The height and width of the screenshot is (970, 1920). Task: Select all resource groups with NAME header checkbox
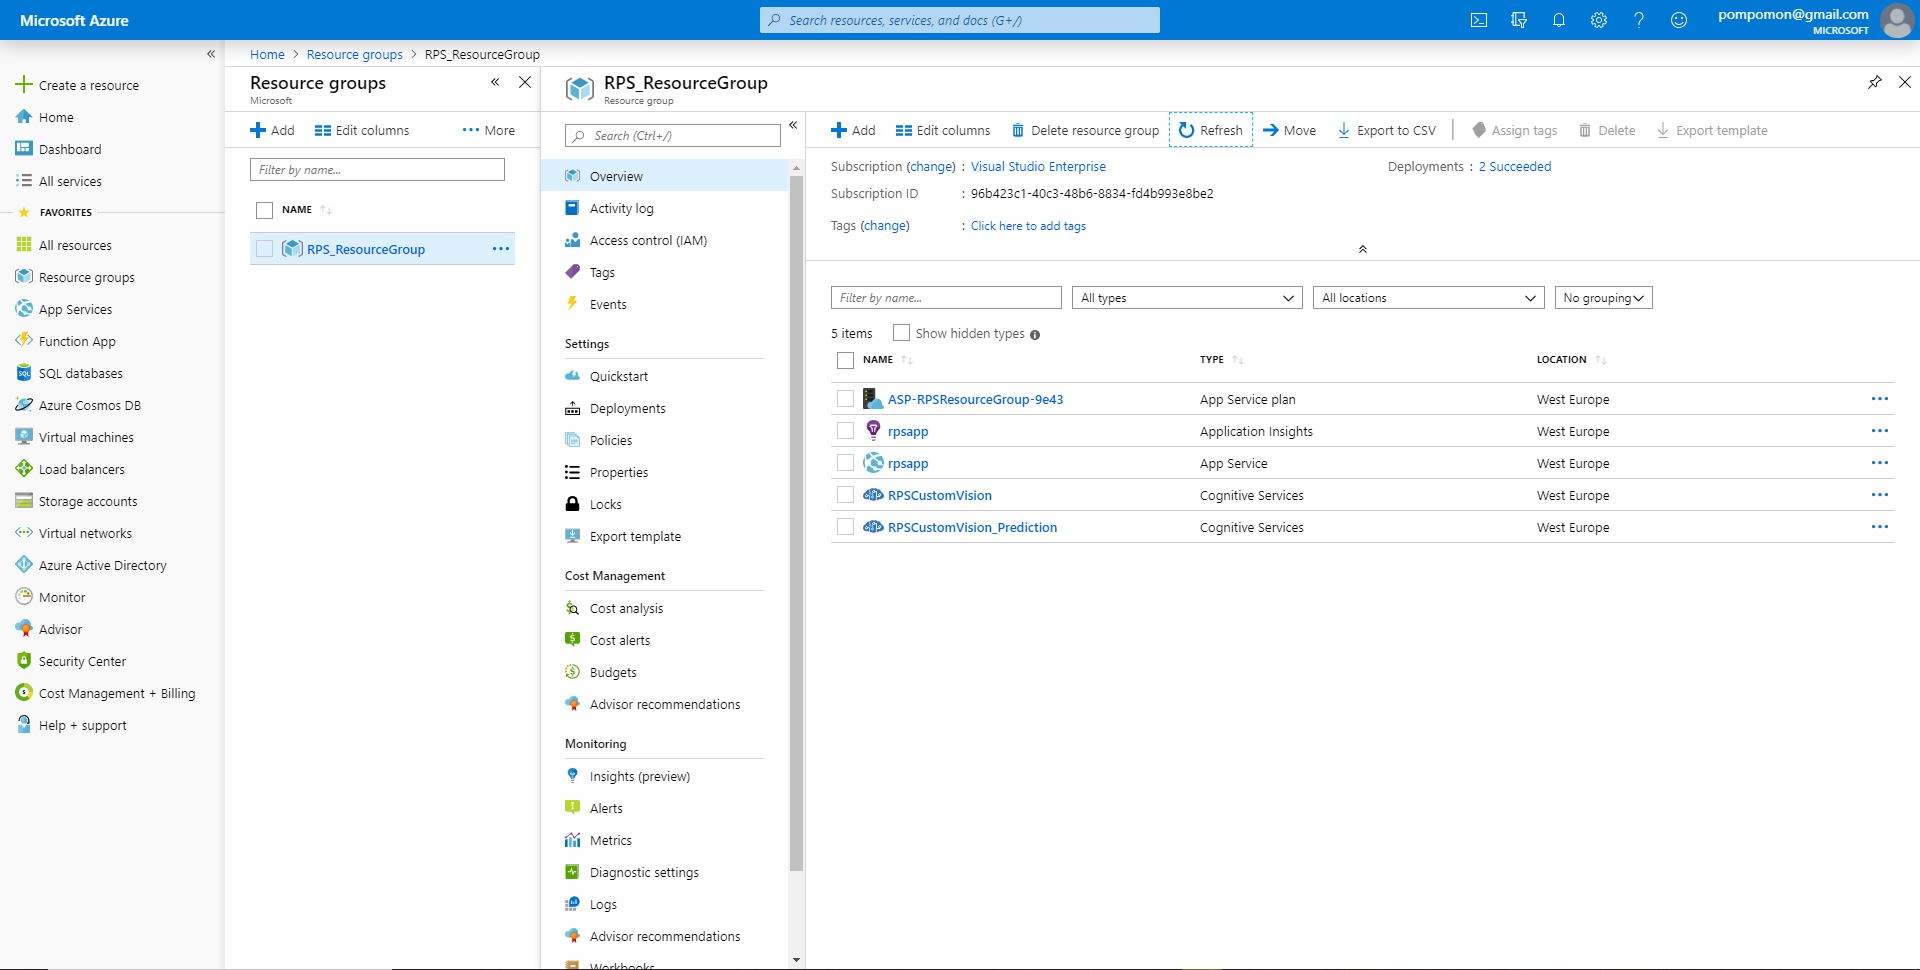[264, 210]
